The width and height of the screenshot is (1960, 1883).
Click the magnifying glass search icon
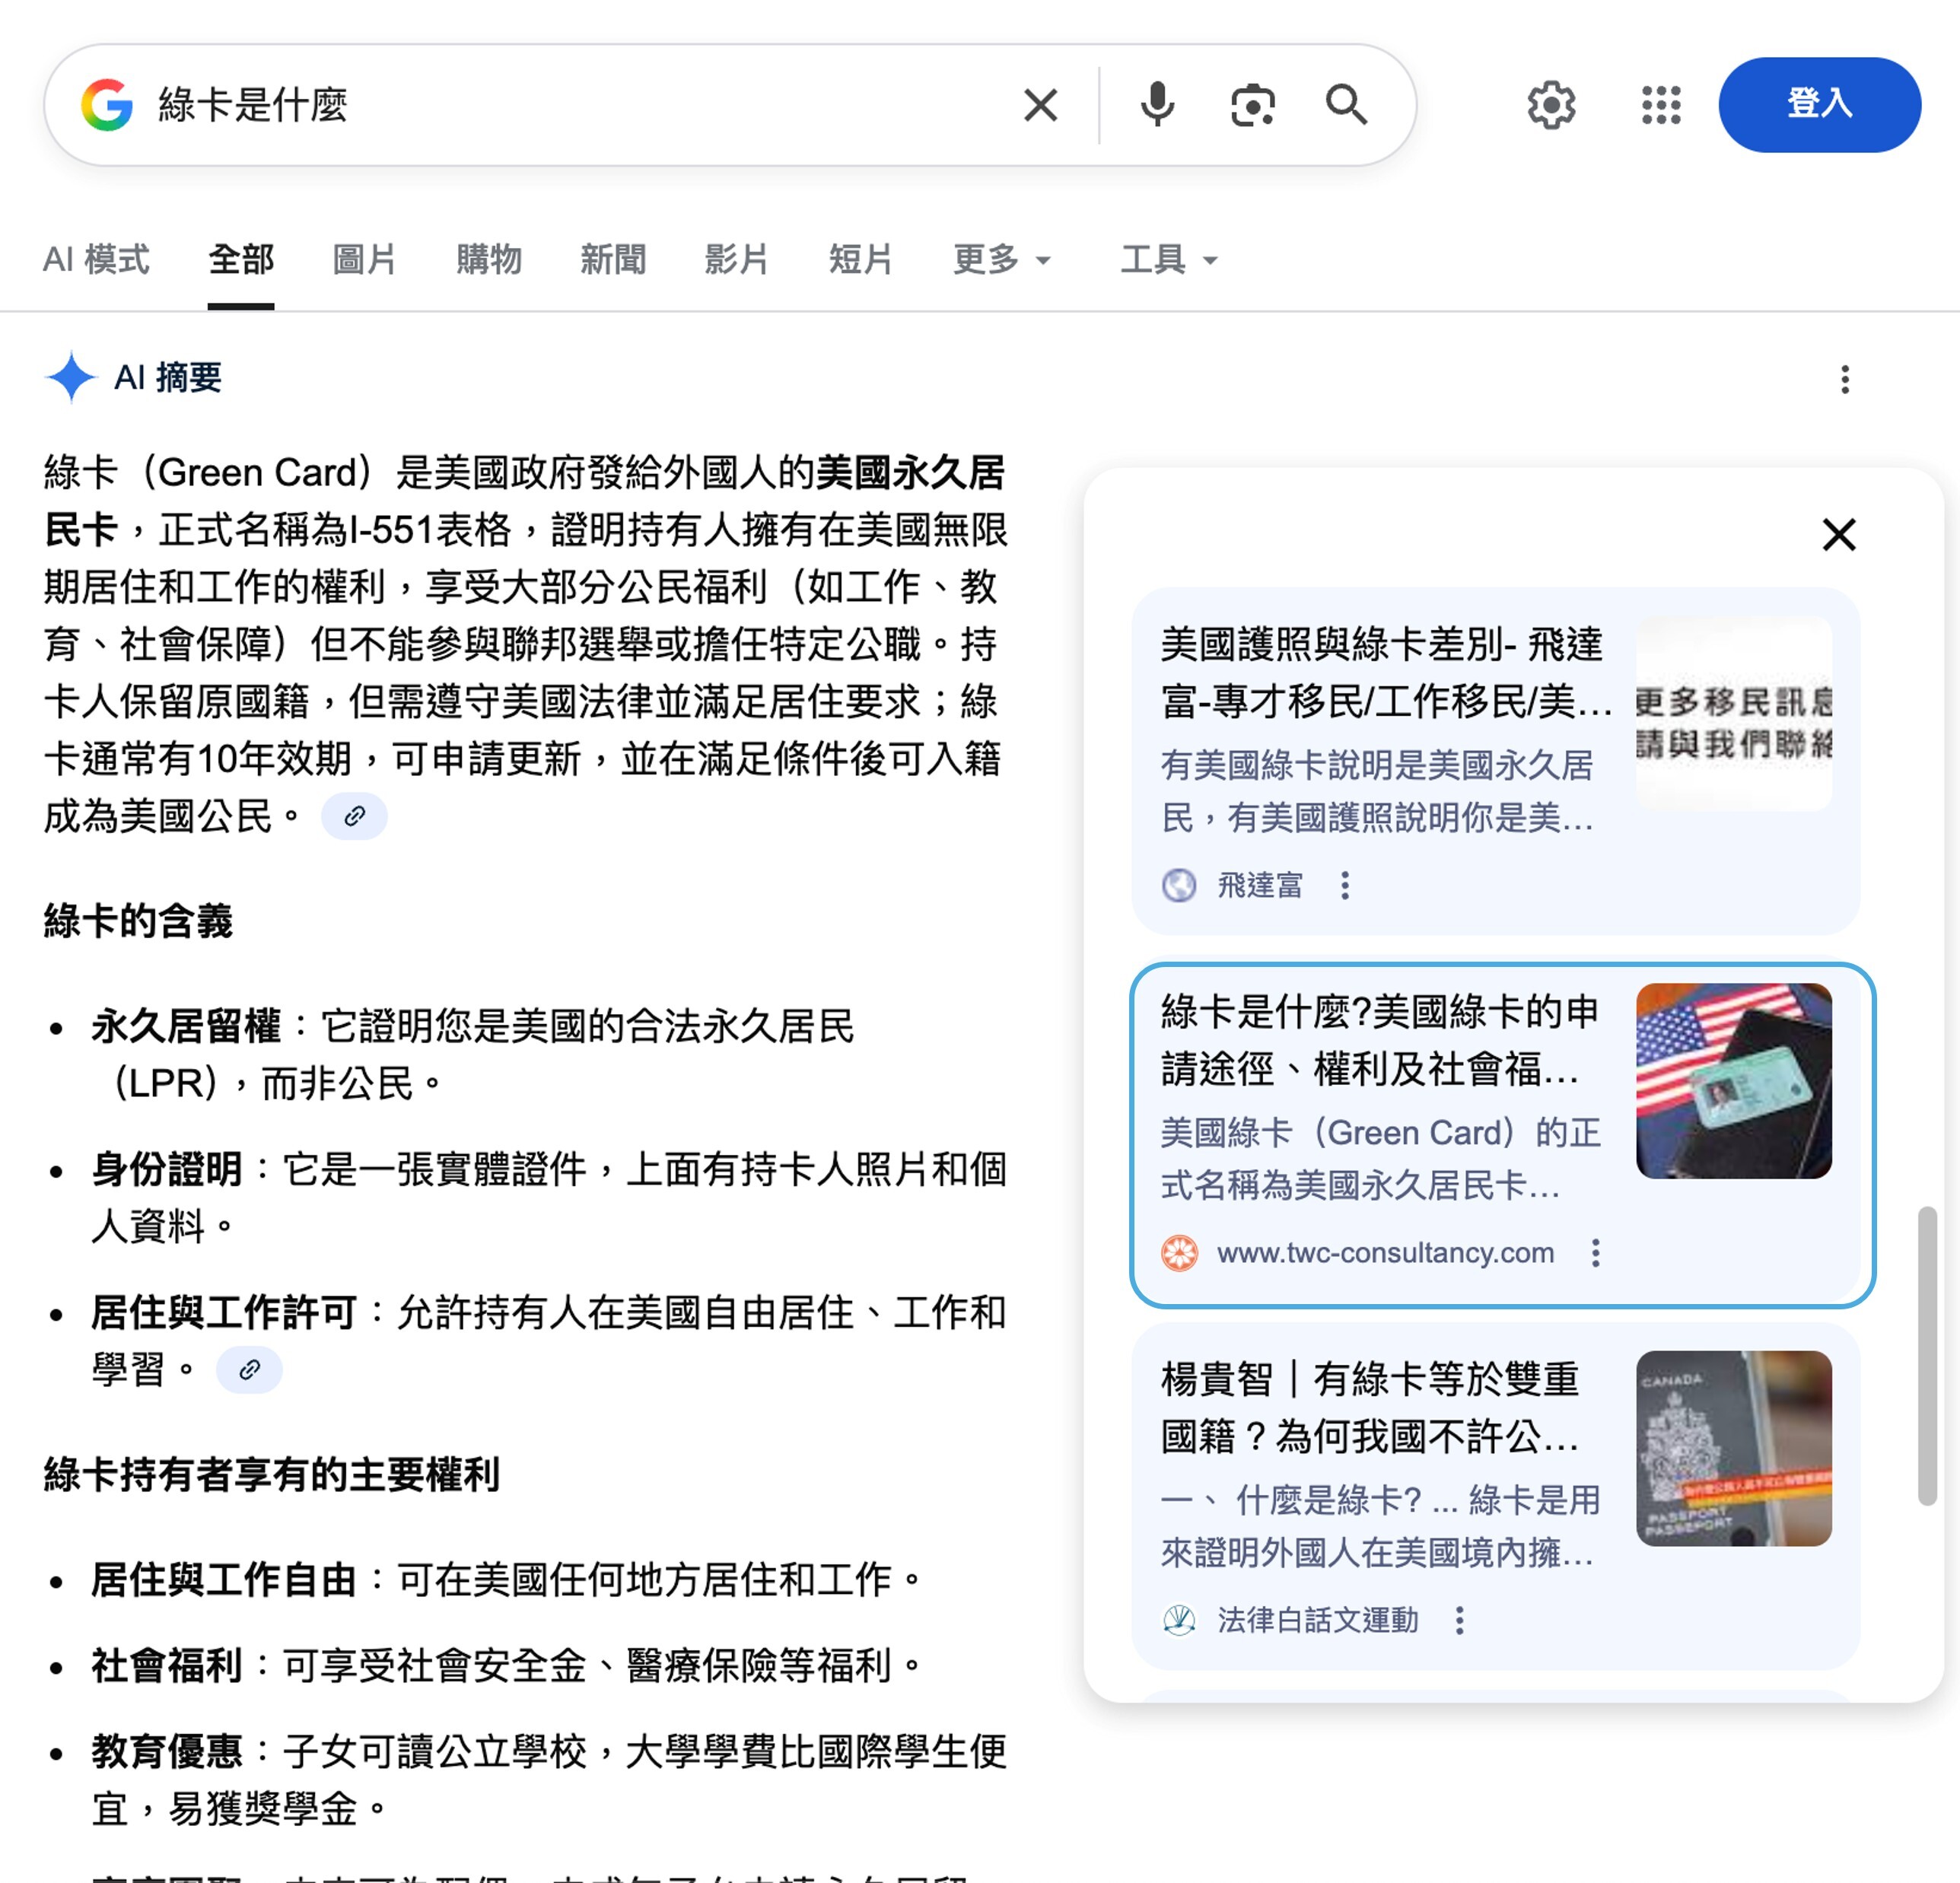pos(1346,105)
